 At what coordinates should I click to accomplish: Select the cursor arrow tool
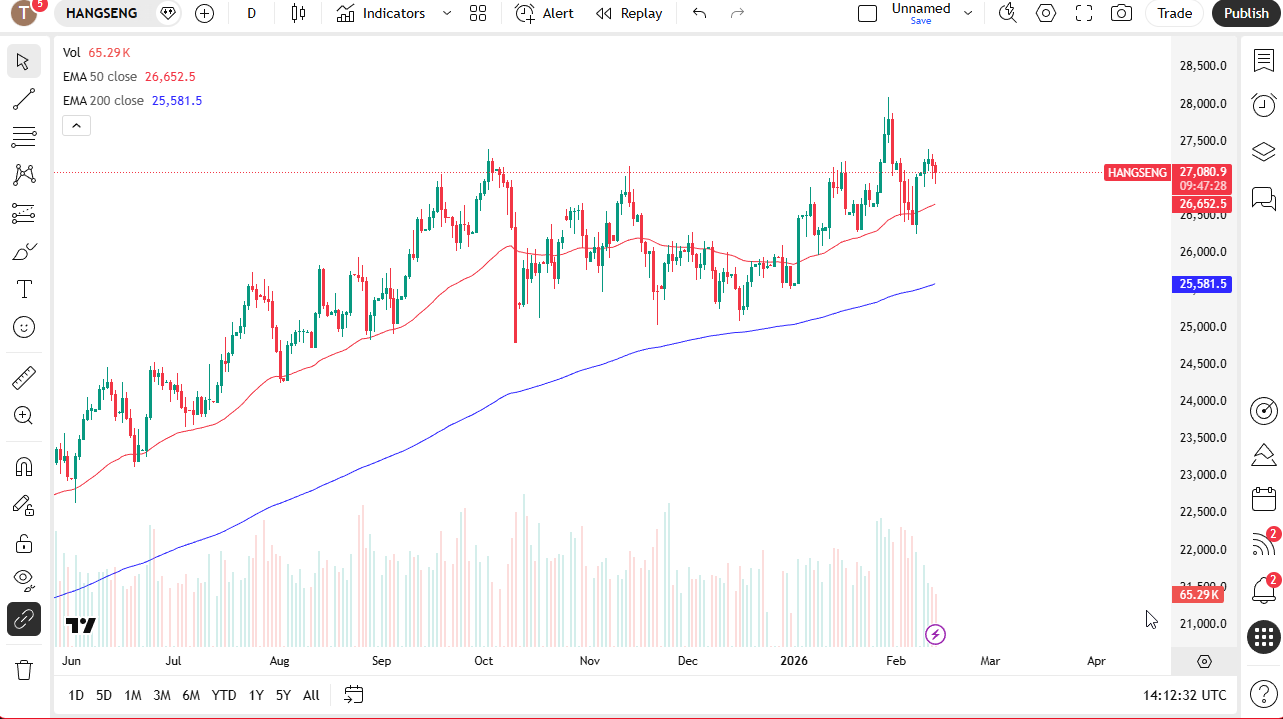(24, 61)
